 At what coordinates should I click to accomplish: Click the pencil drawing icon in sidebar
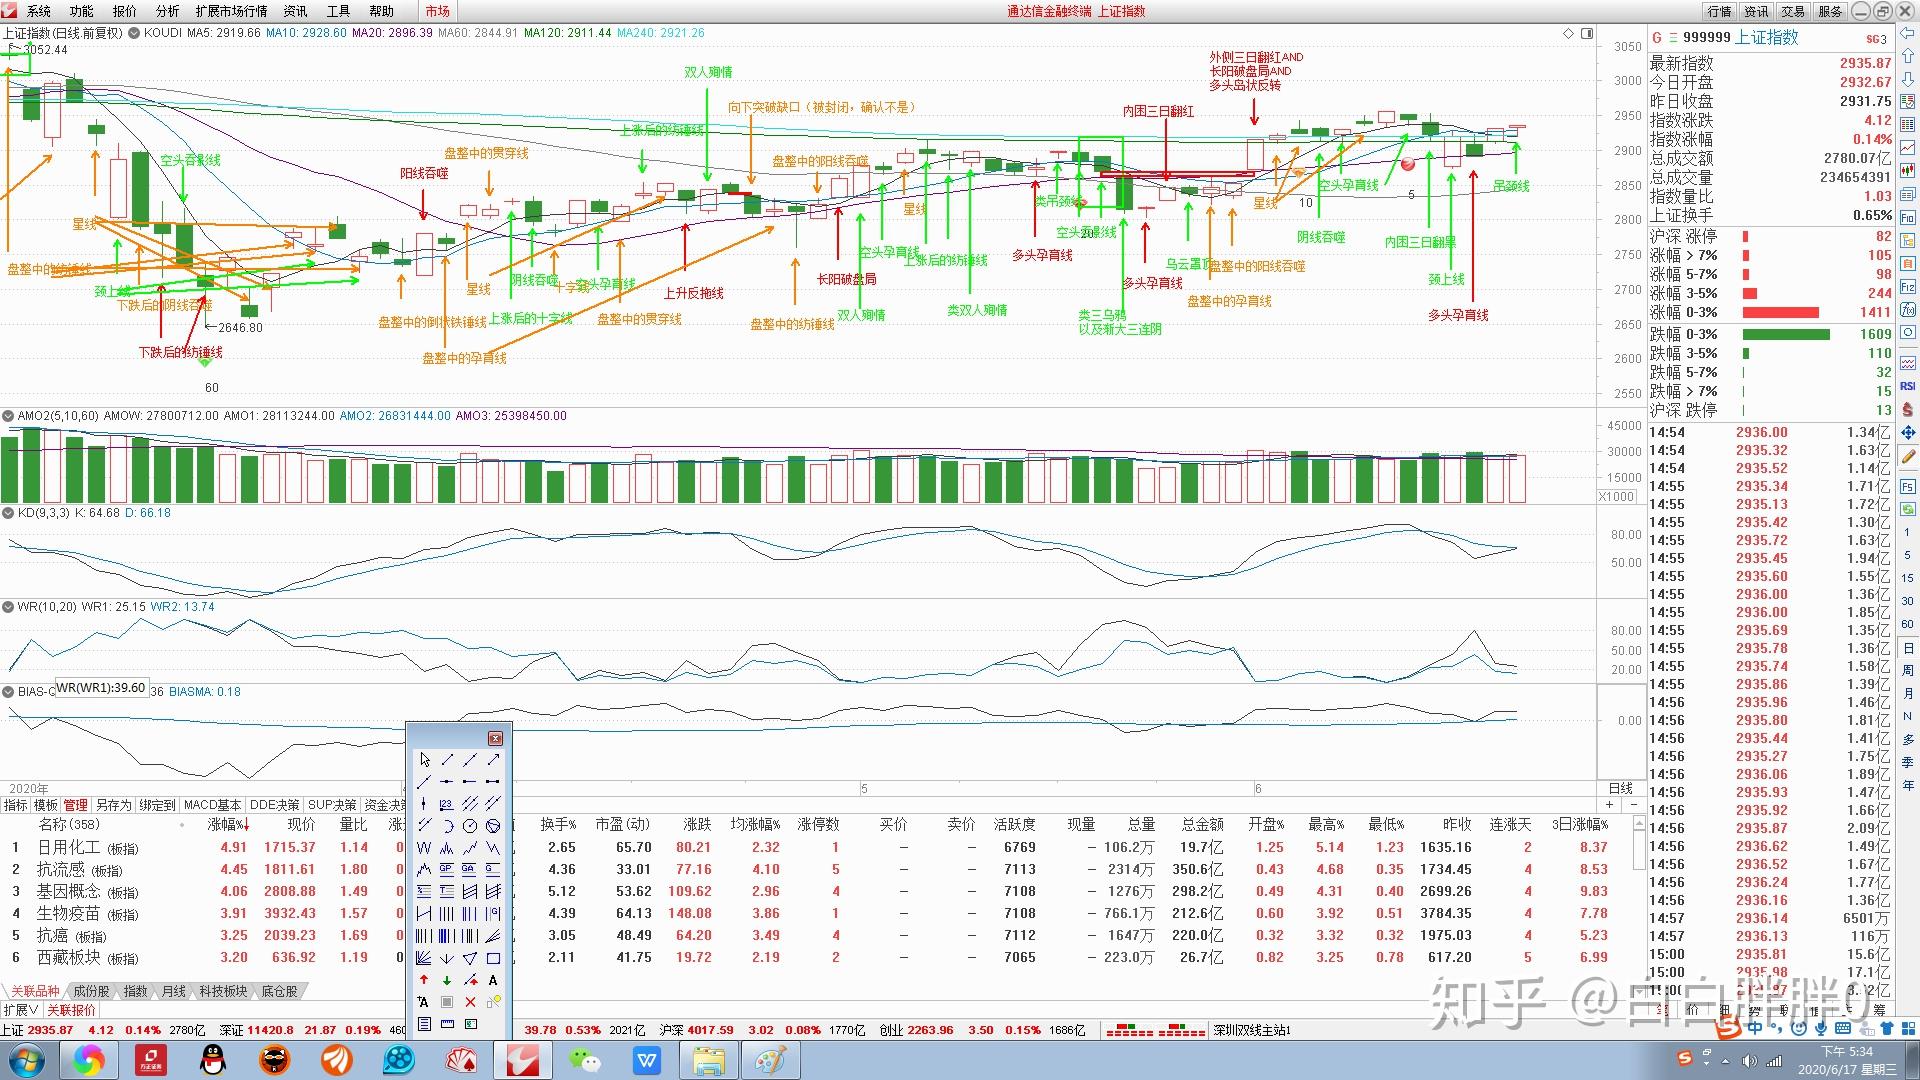coord(1908,456)
